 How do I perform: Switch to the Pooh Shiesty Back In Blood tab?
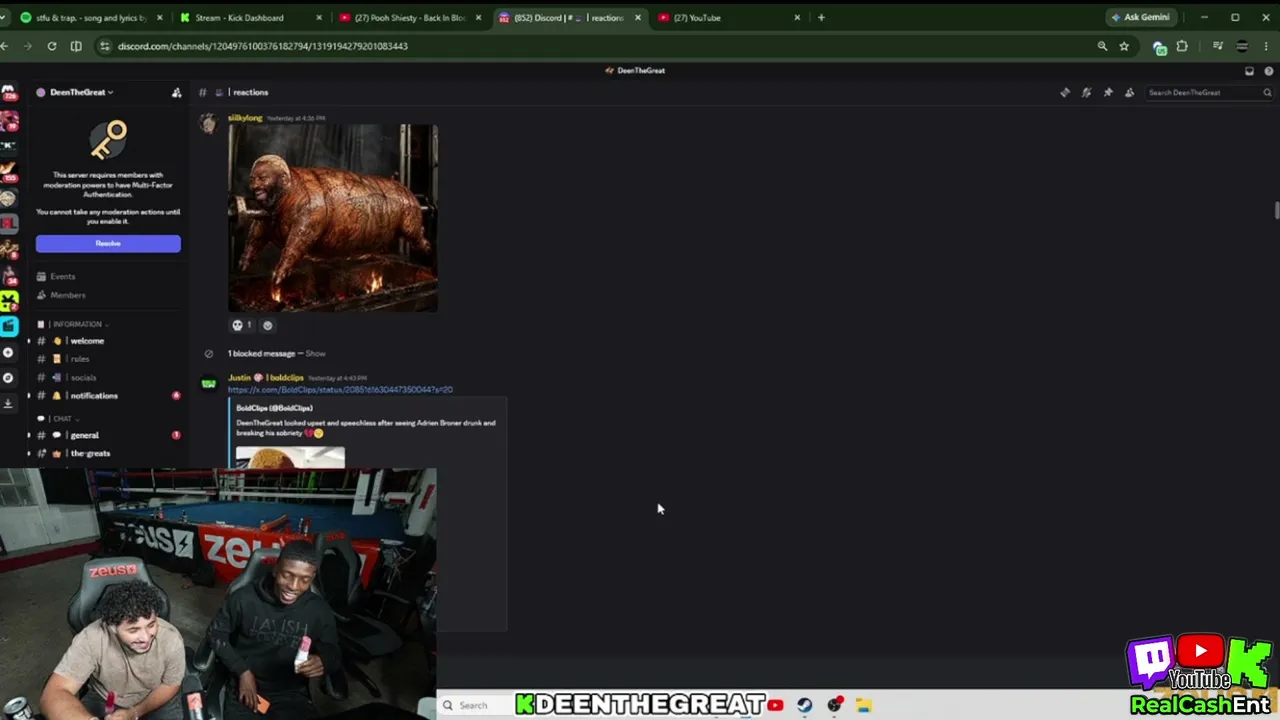(408, 17)
